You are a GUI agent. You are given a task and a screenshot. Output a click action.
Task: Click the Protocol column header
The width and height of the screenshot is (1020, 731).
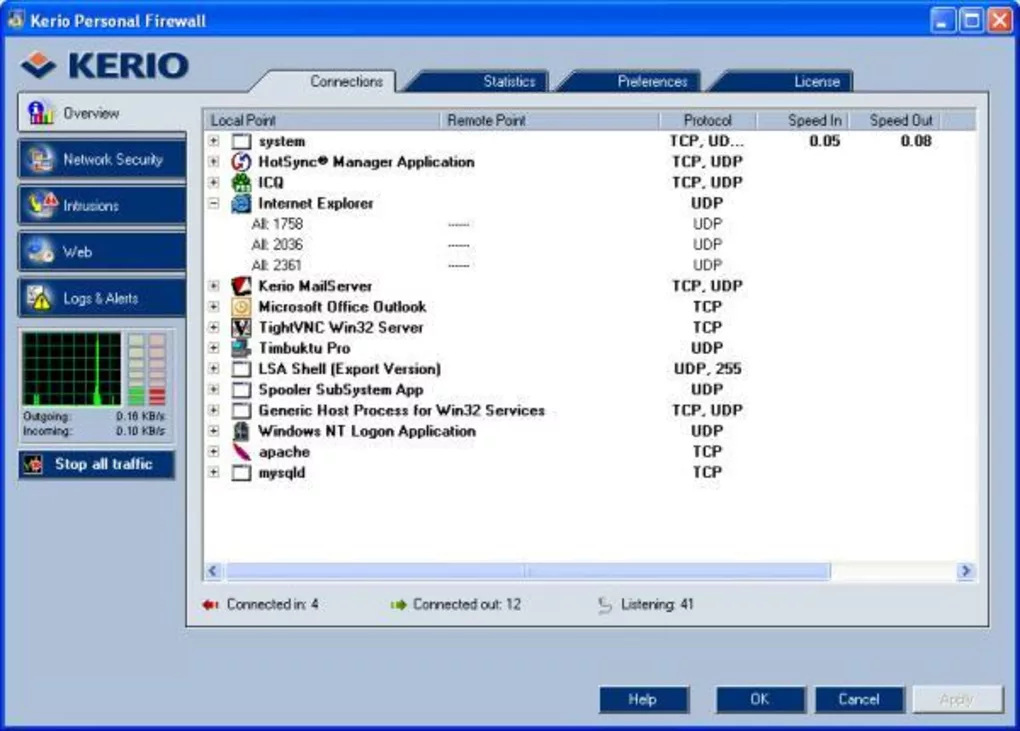(x=708, y=119)
